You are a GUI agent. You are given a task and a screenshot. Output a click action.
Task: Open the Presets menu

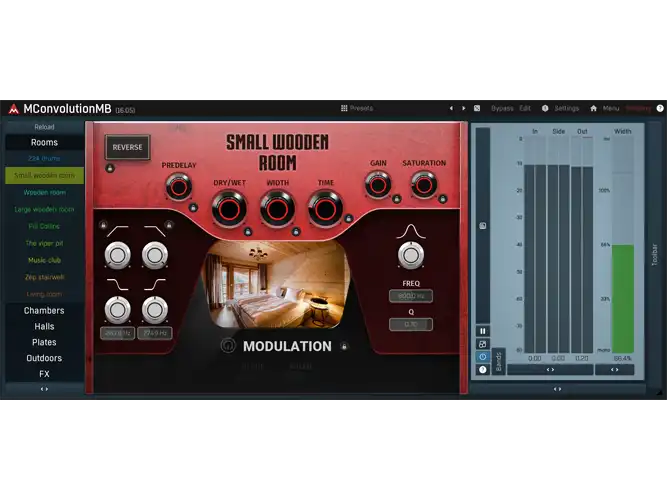coord(362,108)
